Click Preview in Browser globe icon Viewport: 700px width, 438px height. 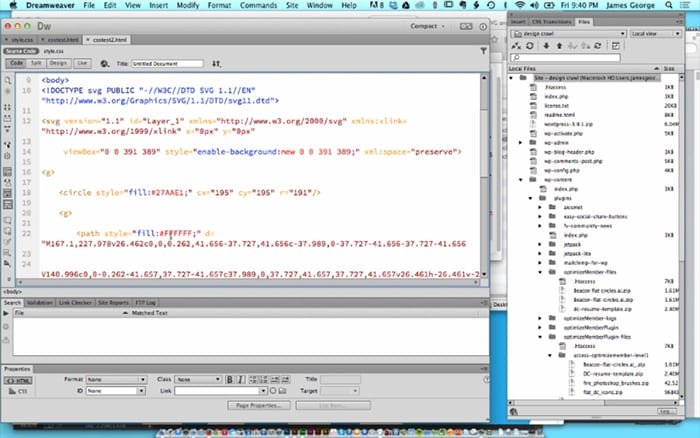click(104, 64)
